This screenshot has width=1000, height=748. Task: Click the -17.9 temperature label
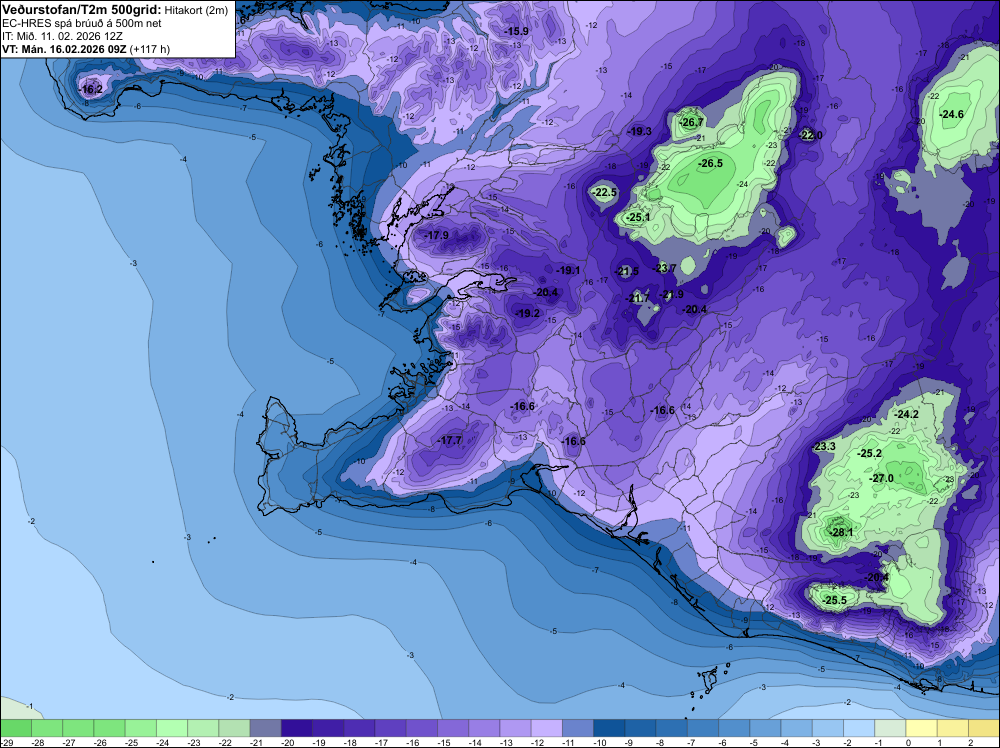point(437,236)
